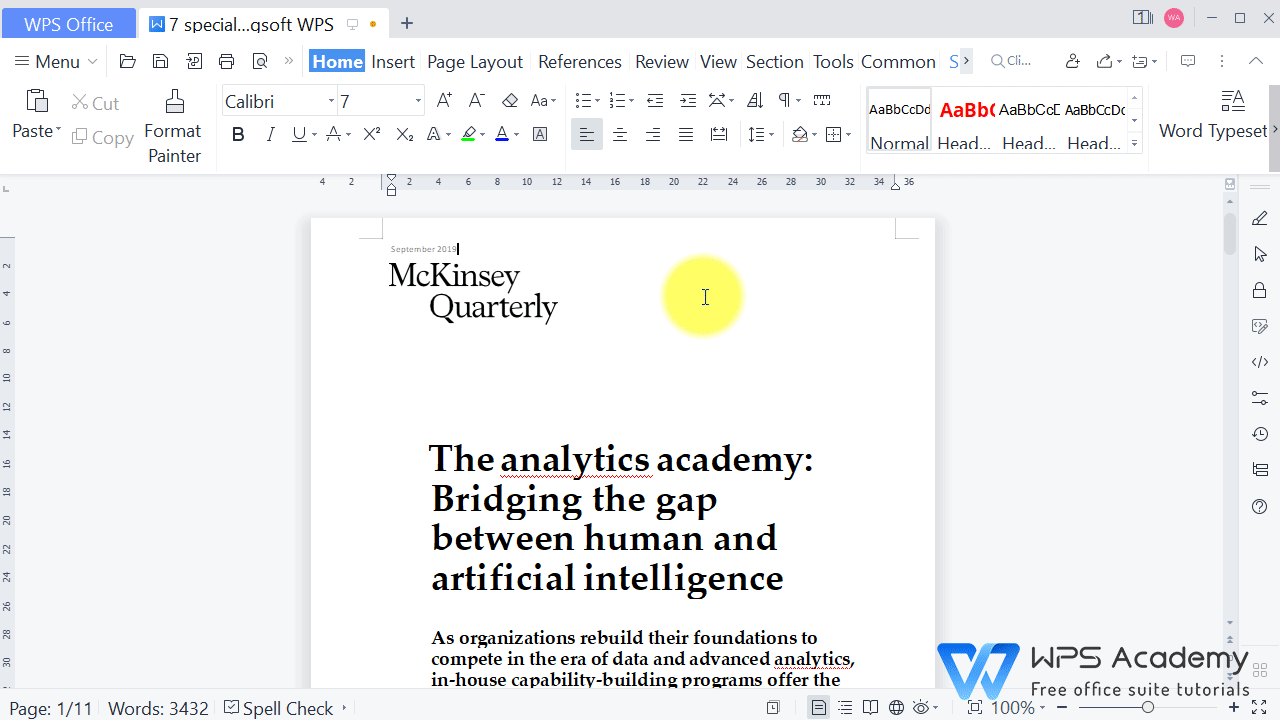Viewport: 1280px width, 720px height.
Task: Open the Review tab
Action: pyautogui.click(x=662, y=62)
